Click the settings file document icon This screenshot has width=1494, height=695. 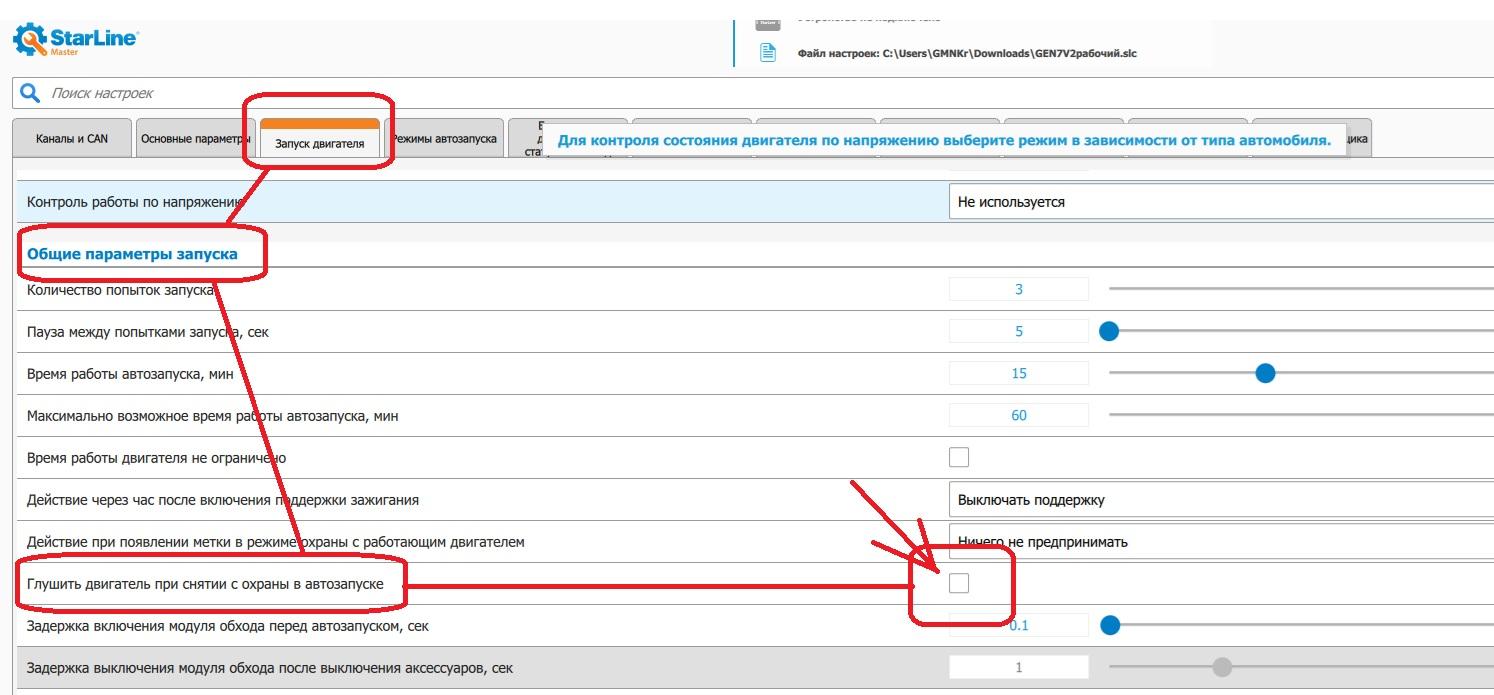pyautogui.click(x=768, y=53)
